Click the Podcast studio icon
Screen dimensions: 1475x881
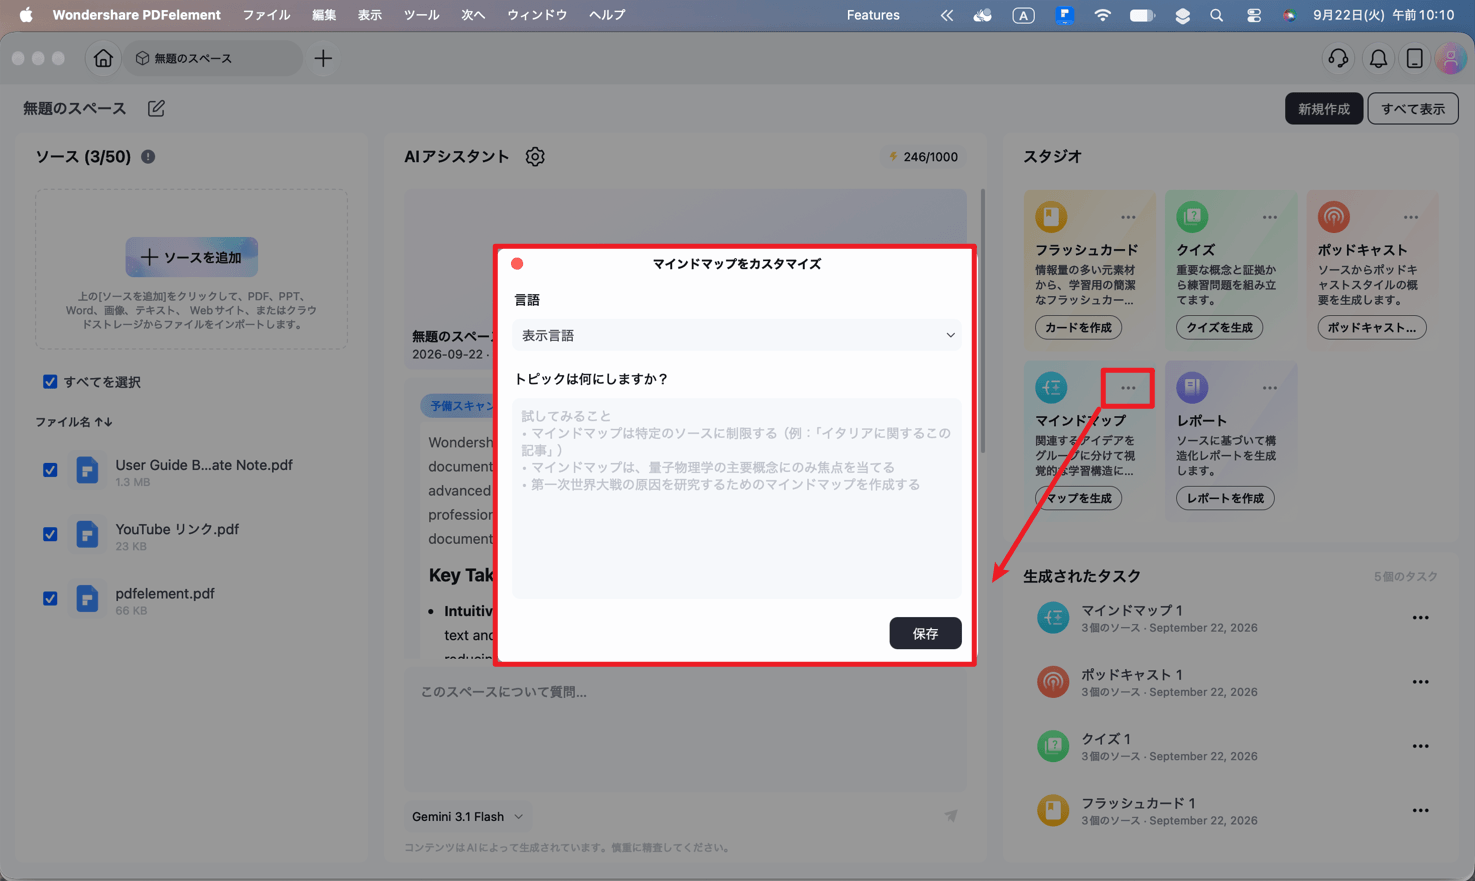point(1333,216)
